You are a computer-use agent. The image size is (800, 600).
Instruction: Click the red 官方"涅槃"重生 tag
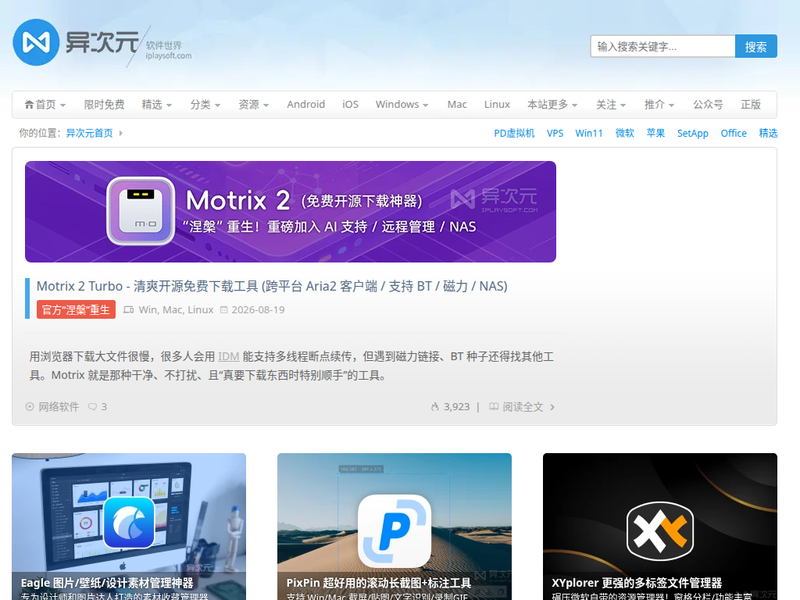pos(76,310)
